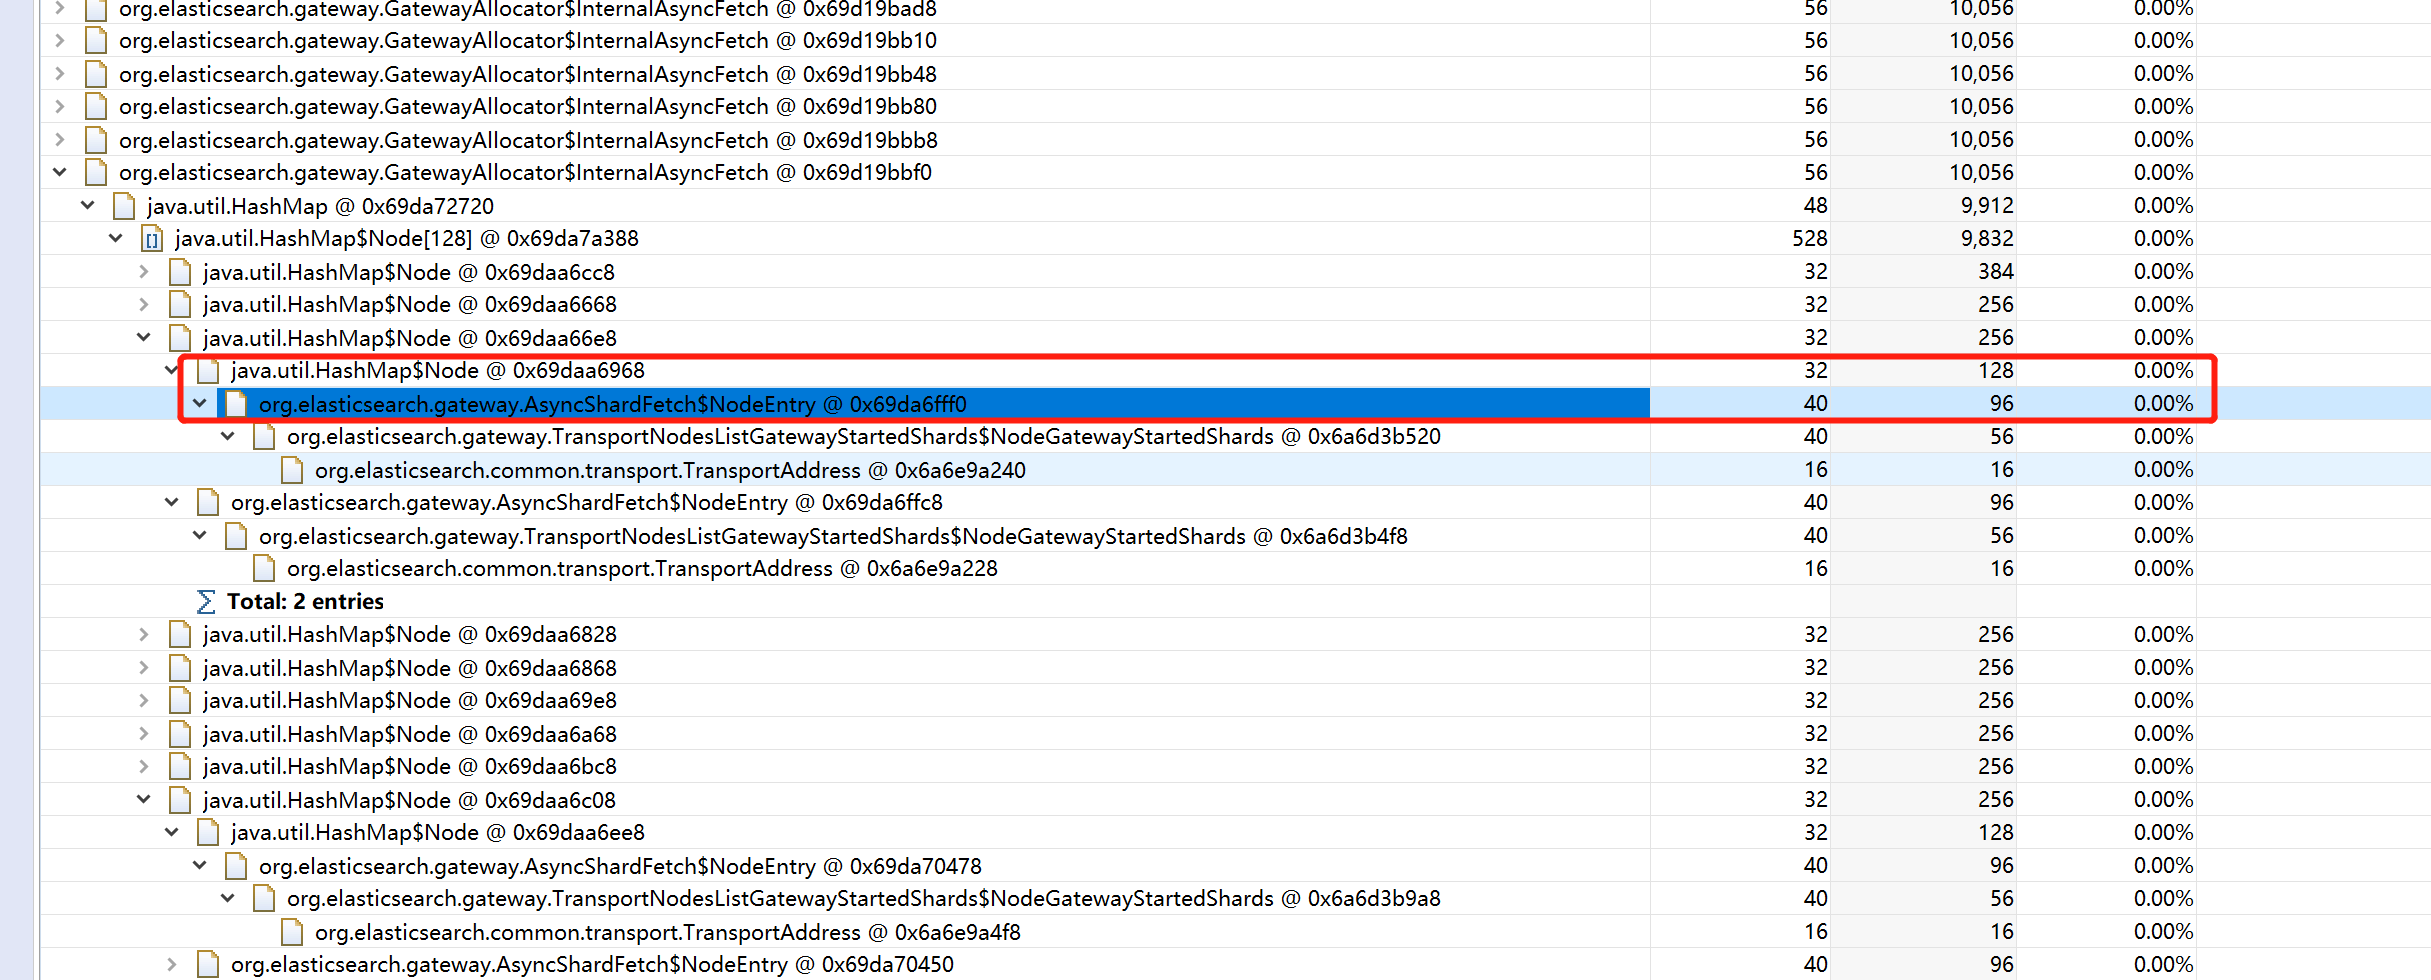Click the object icon of TransportAddress @ 0x6a6e9a228
The width and height of the screenshot is (2431, 980).
(x=264, y=569)
